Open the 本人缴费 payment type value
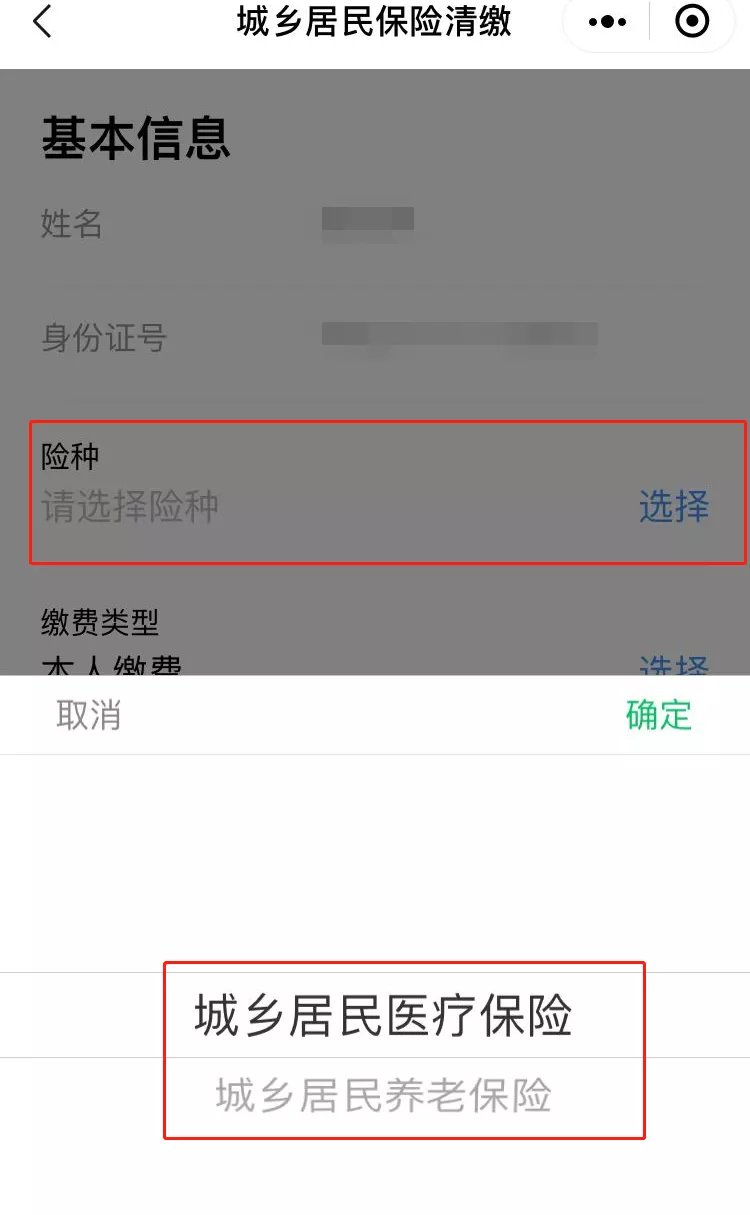This screenshot has height=1215, width=750. (x=111, y=664)
